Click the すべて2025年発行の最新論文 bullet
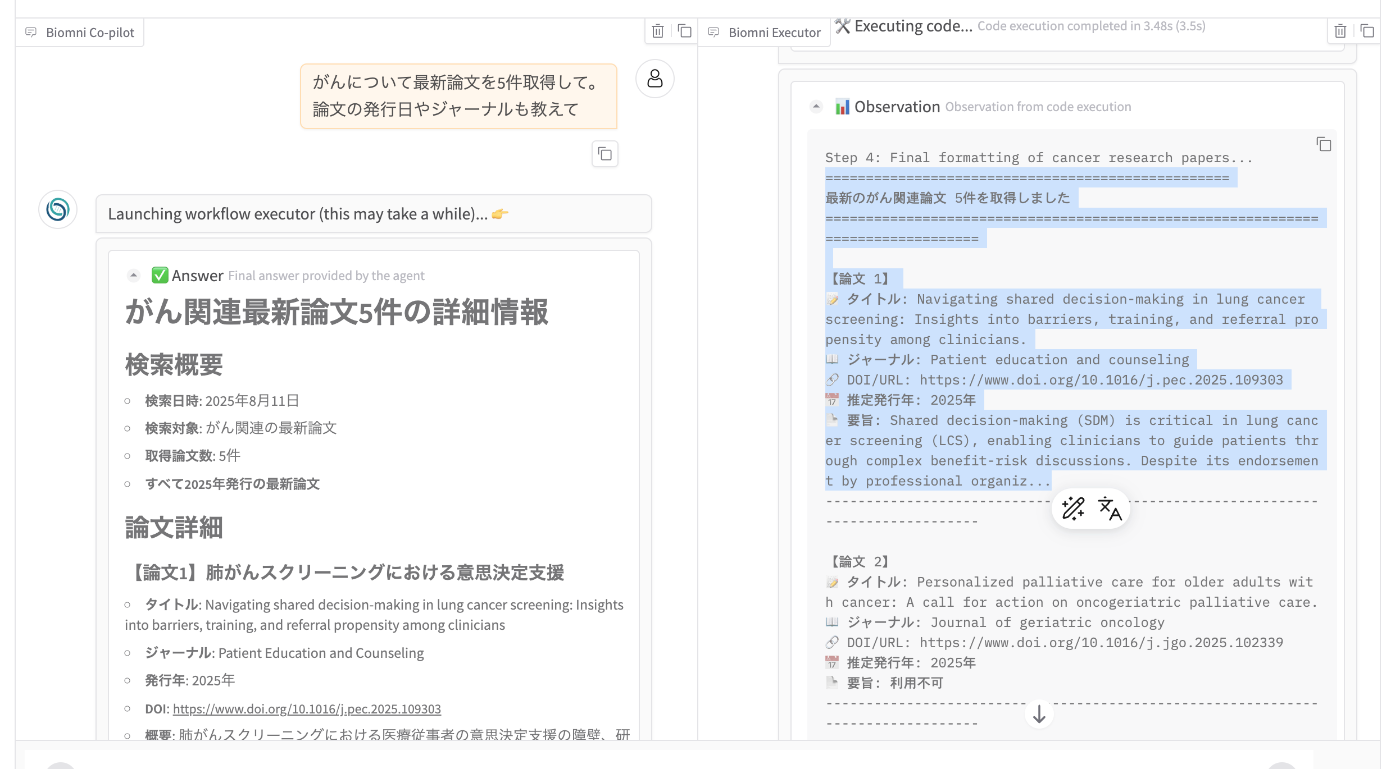The height and width of the screenshot is (769, 1400). (232, 484)
